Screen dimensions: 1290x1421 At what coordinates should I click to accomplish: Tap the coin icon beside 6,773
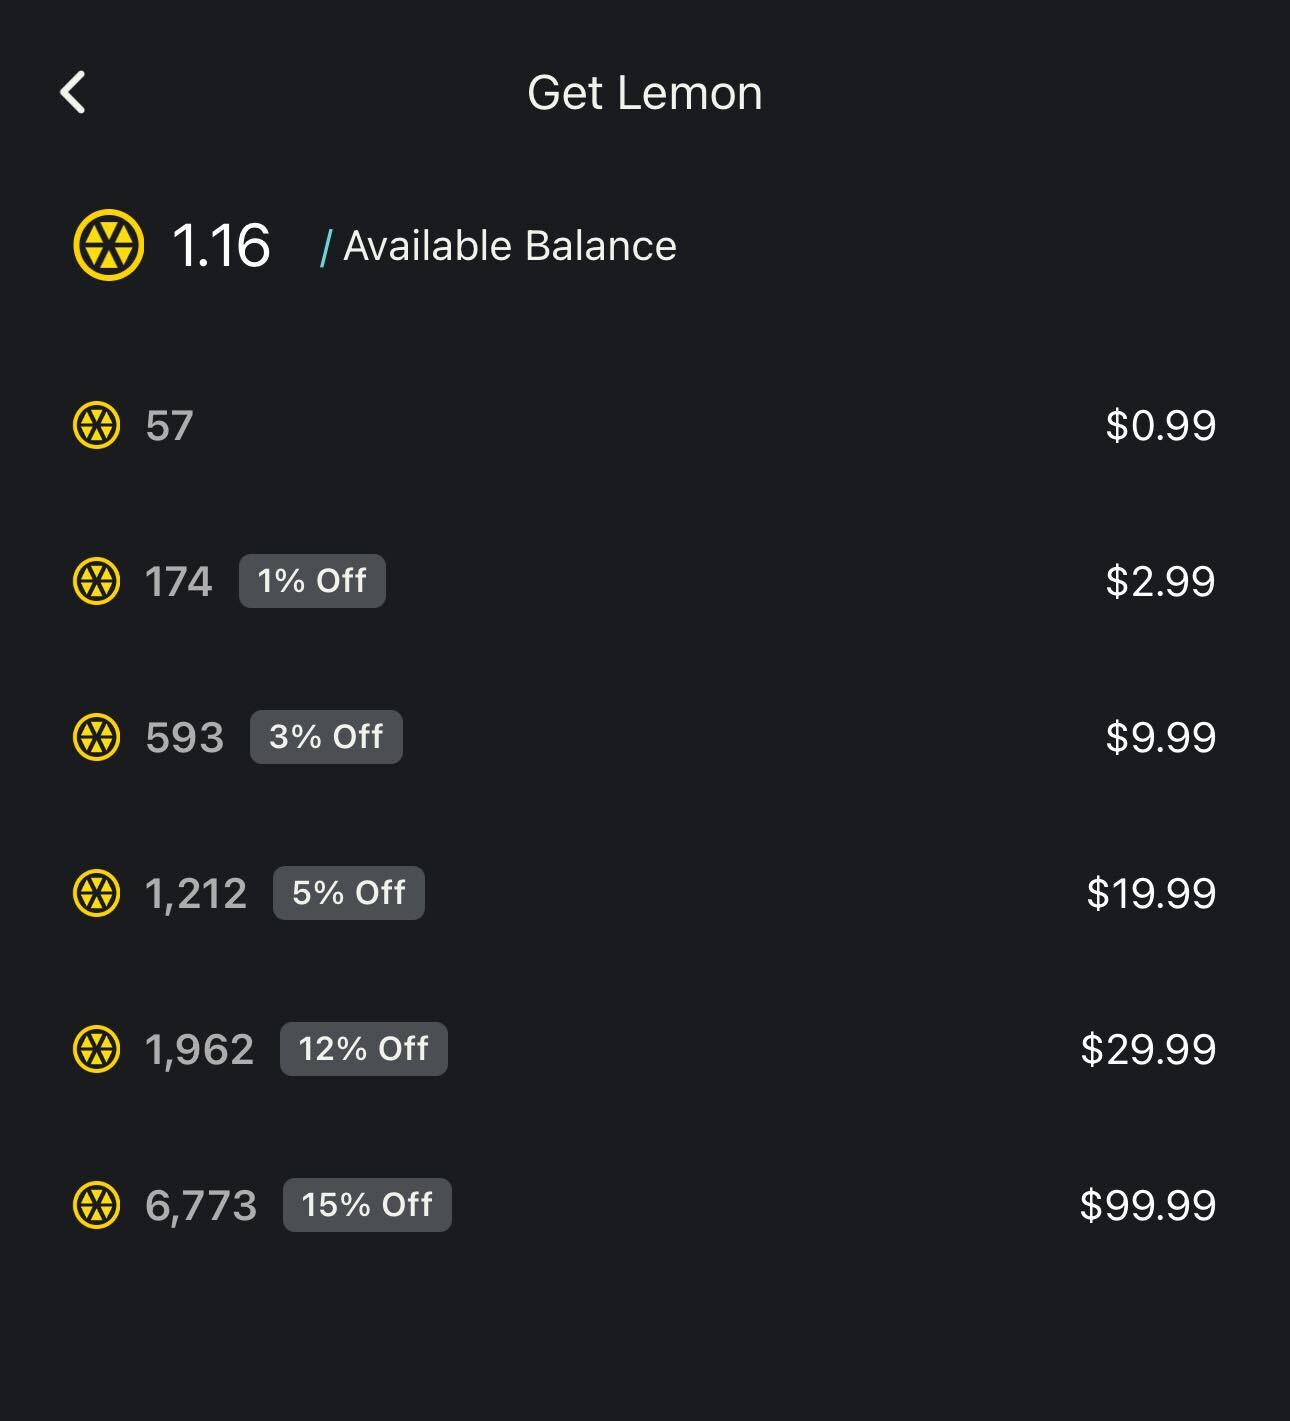(x=97, y=1205)
